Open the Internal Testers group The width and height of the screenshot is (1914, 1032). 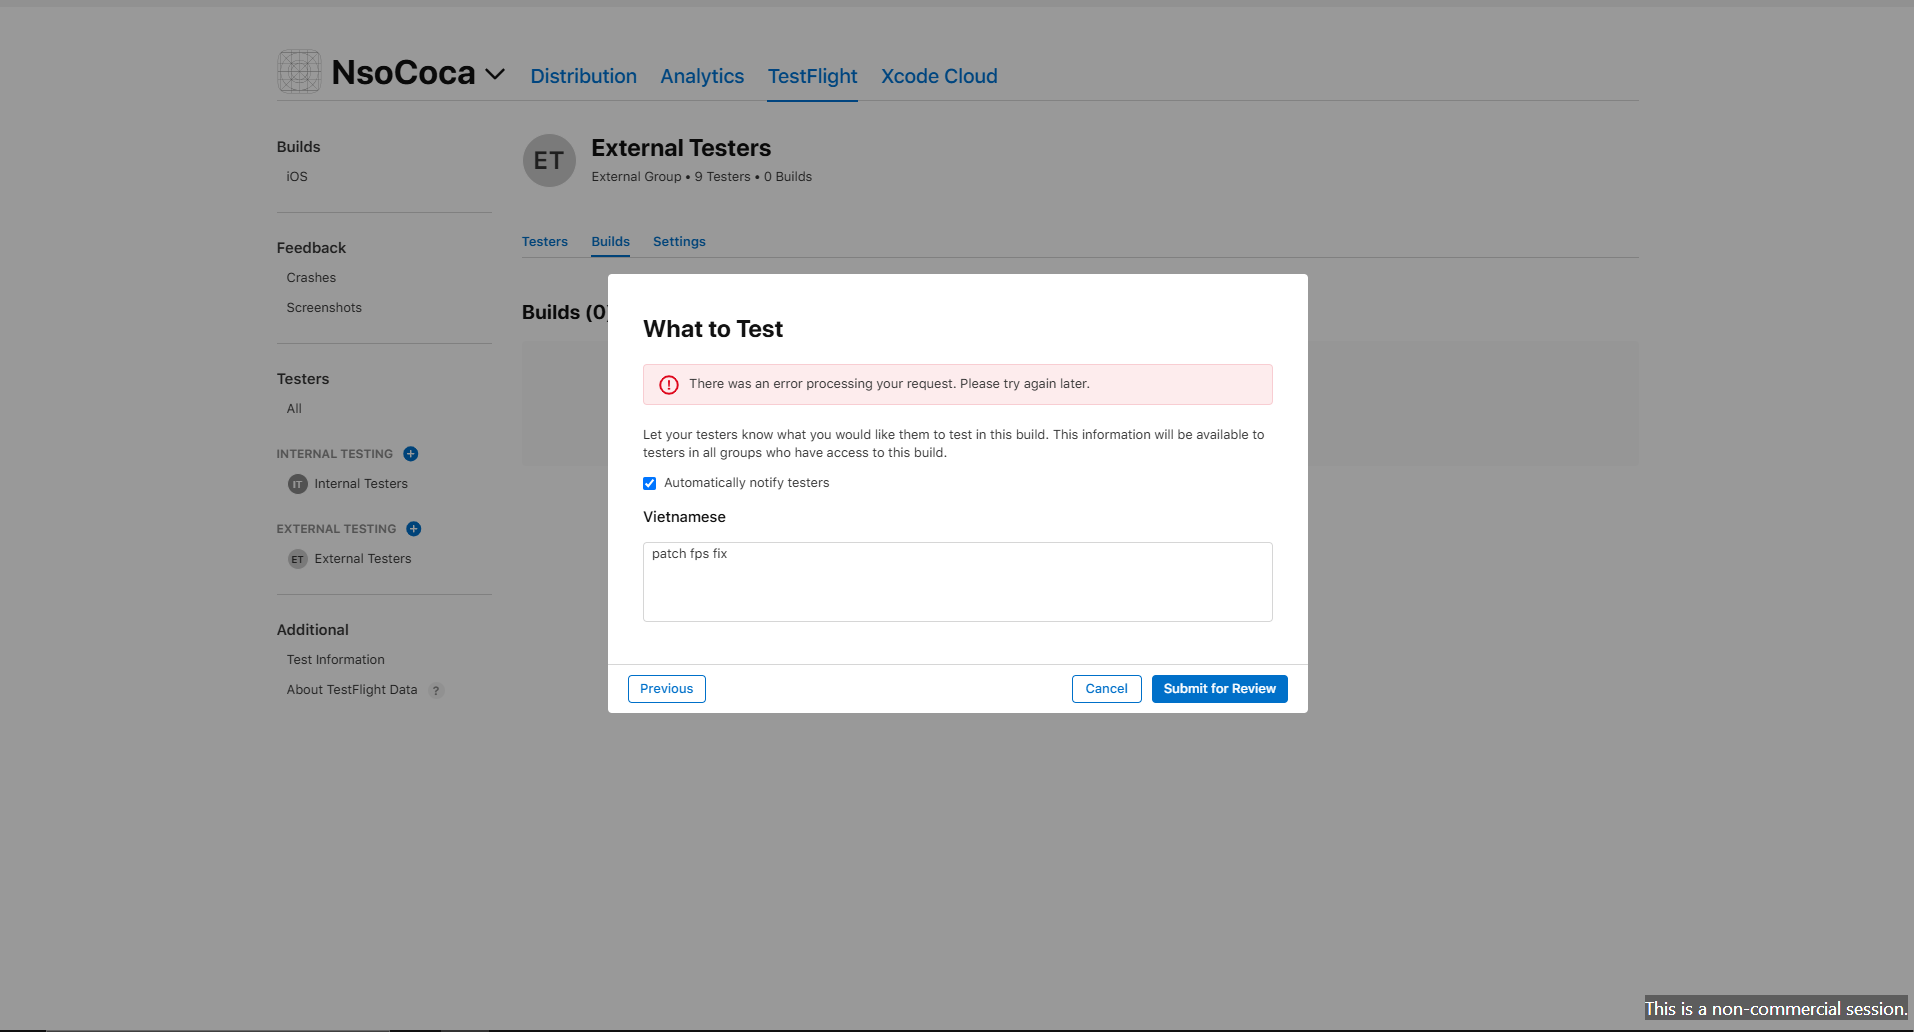[x=361, y=484]
